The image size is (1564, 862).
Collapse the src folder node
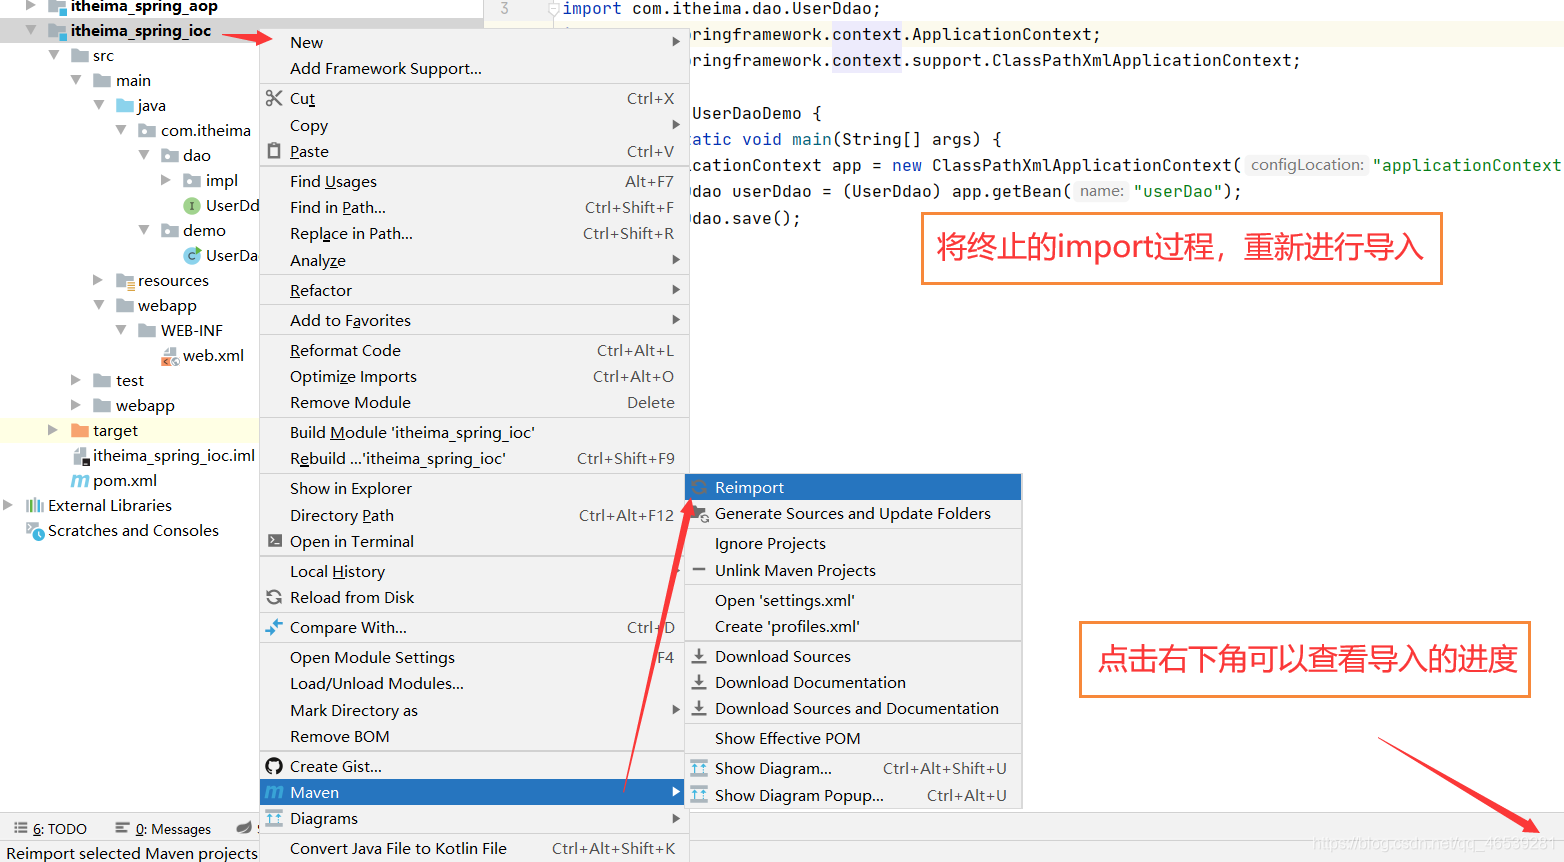[x=54, y=55]
